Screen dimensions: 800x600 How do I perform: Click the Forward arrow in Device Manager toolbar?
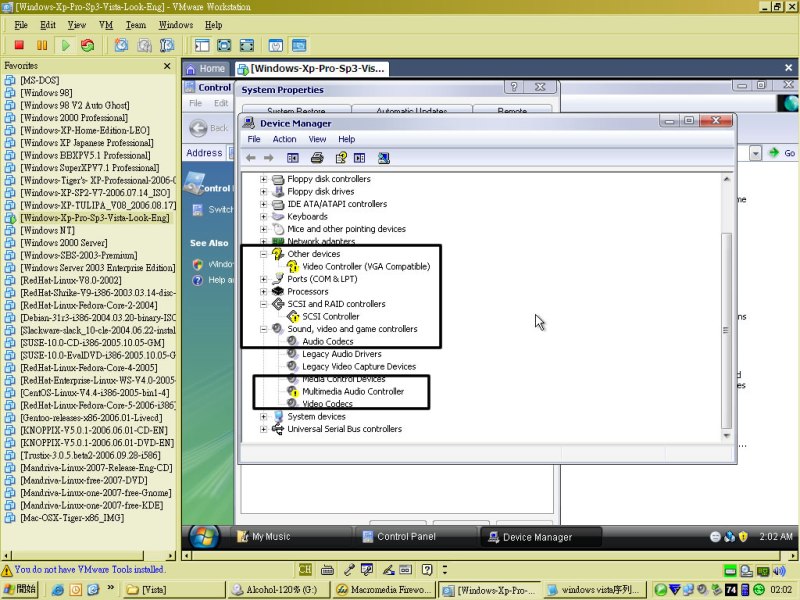pos(268,158)
